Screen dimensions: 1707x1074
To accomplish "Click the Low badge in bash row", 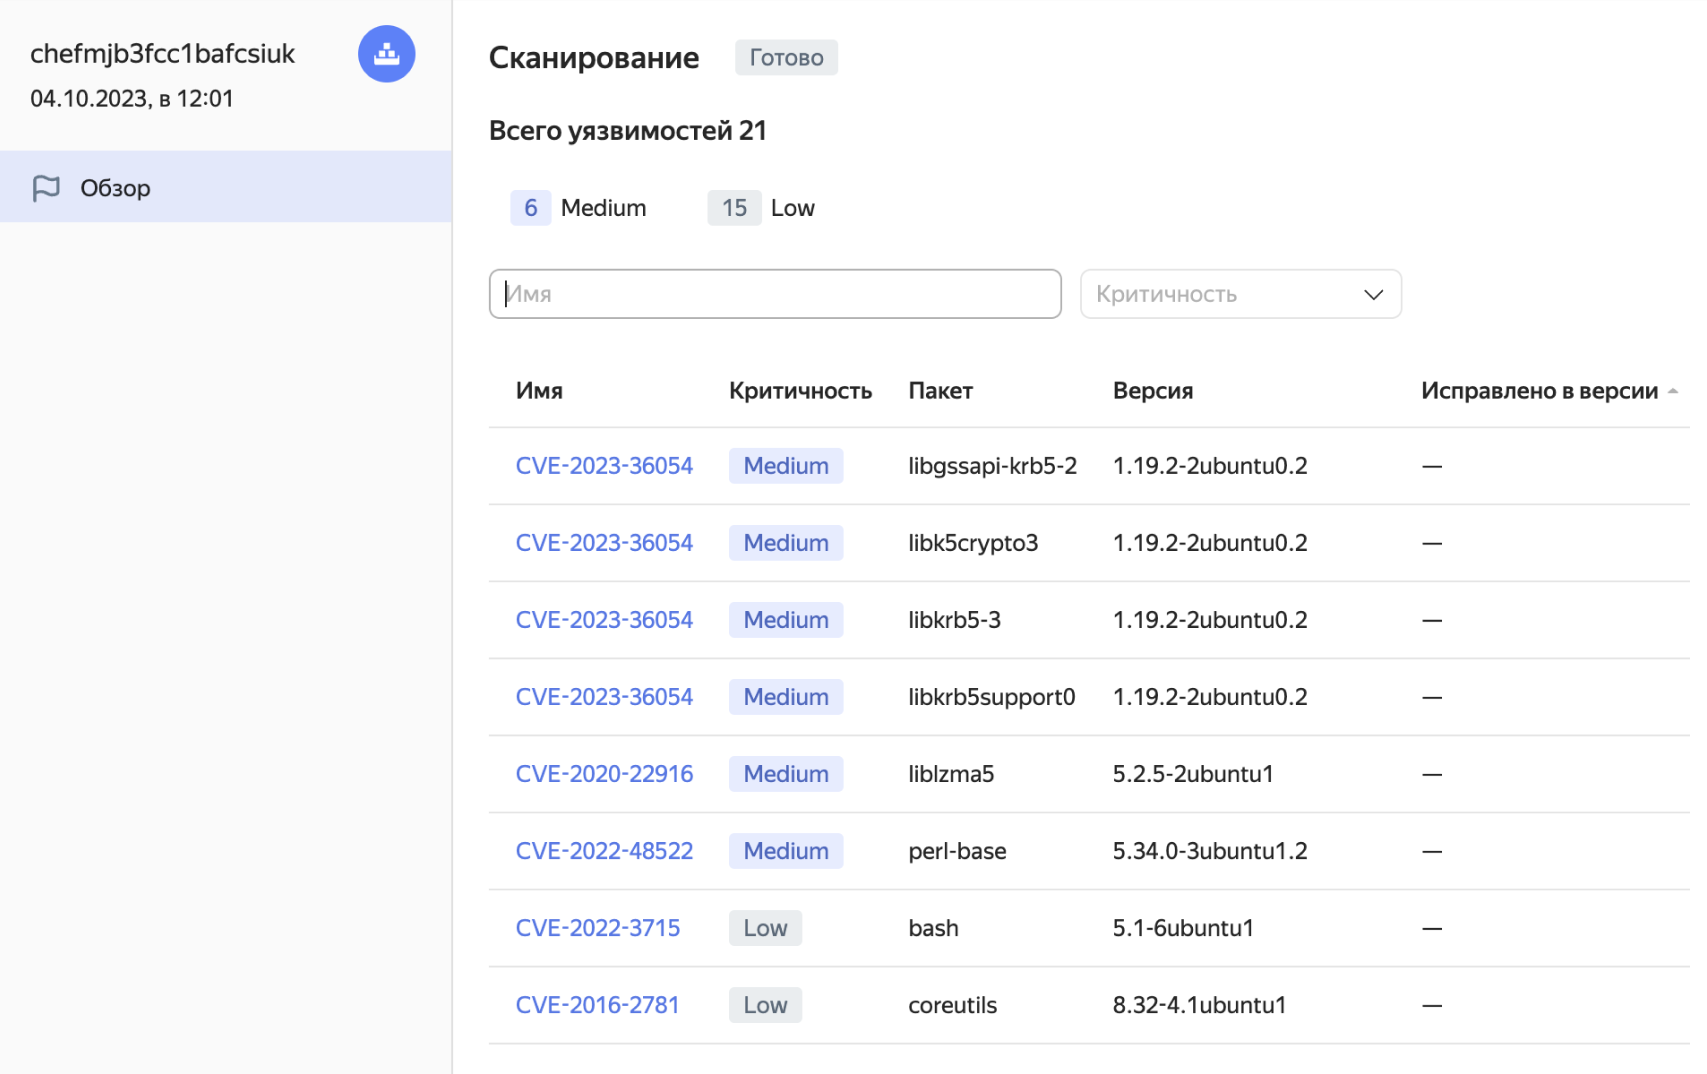I will [765, 928].
